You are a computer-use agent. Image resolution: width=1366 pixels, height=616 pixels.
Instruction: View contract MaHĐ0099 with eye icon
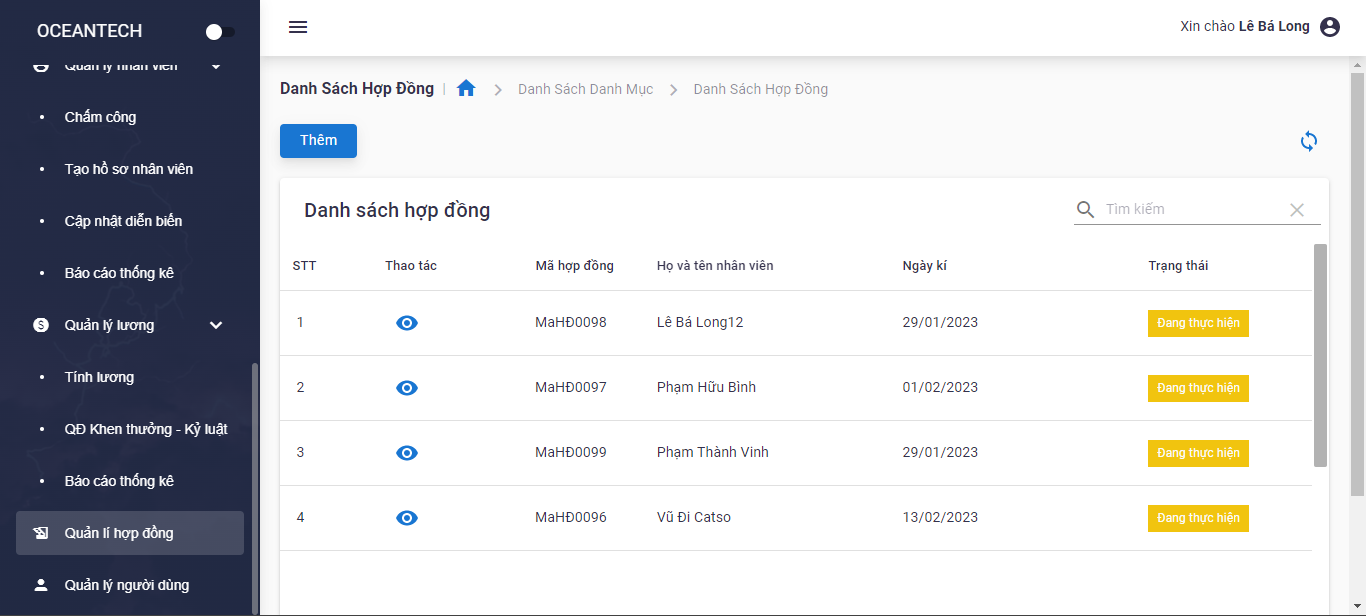pyautogui.click(x=407, y=453)
